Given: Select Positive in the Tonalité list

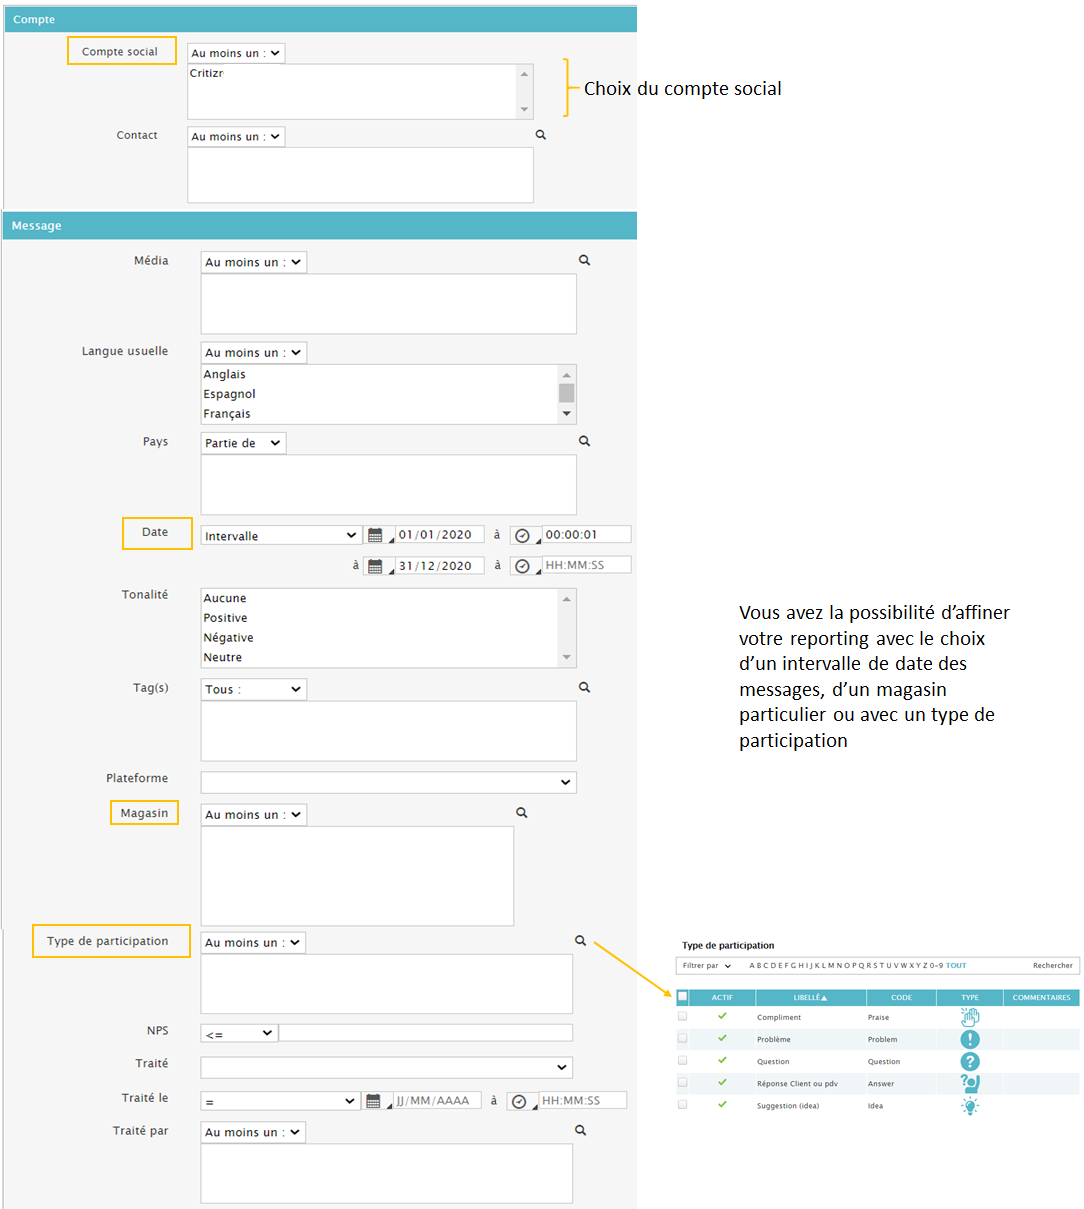Looking at the screenshot, I should pyautogui.click(x=226, y=618).
